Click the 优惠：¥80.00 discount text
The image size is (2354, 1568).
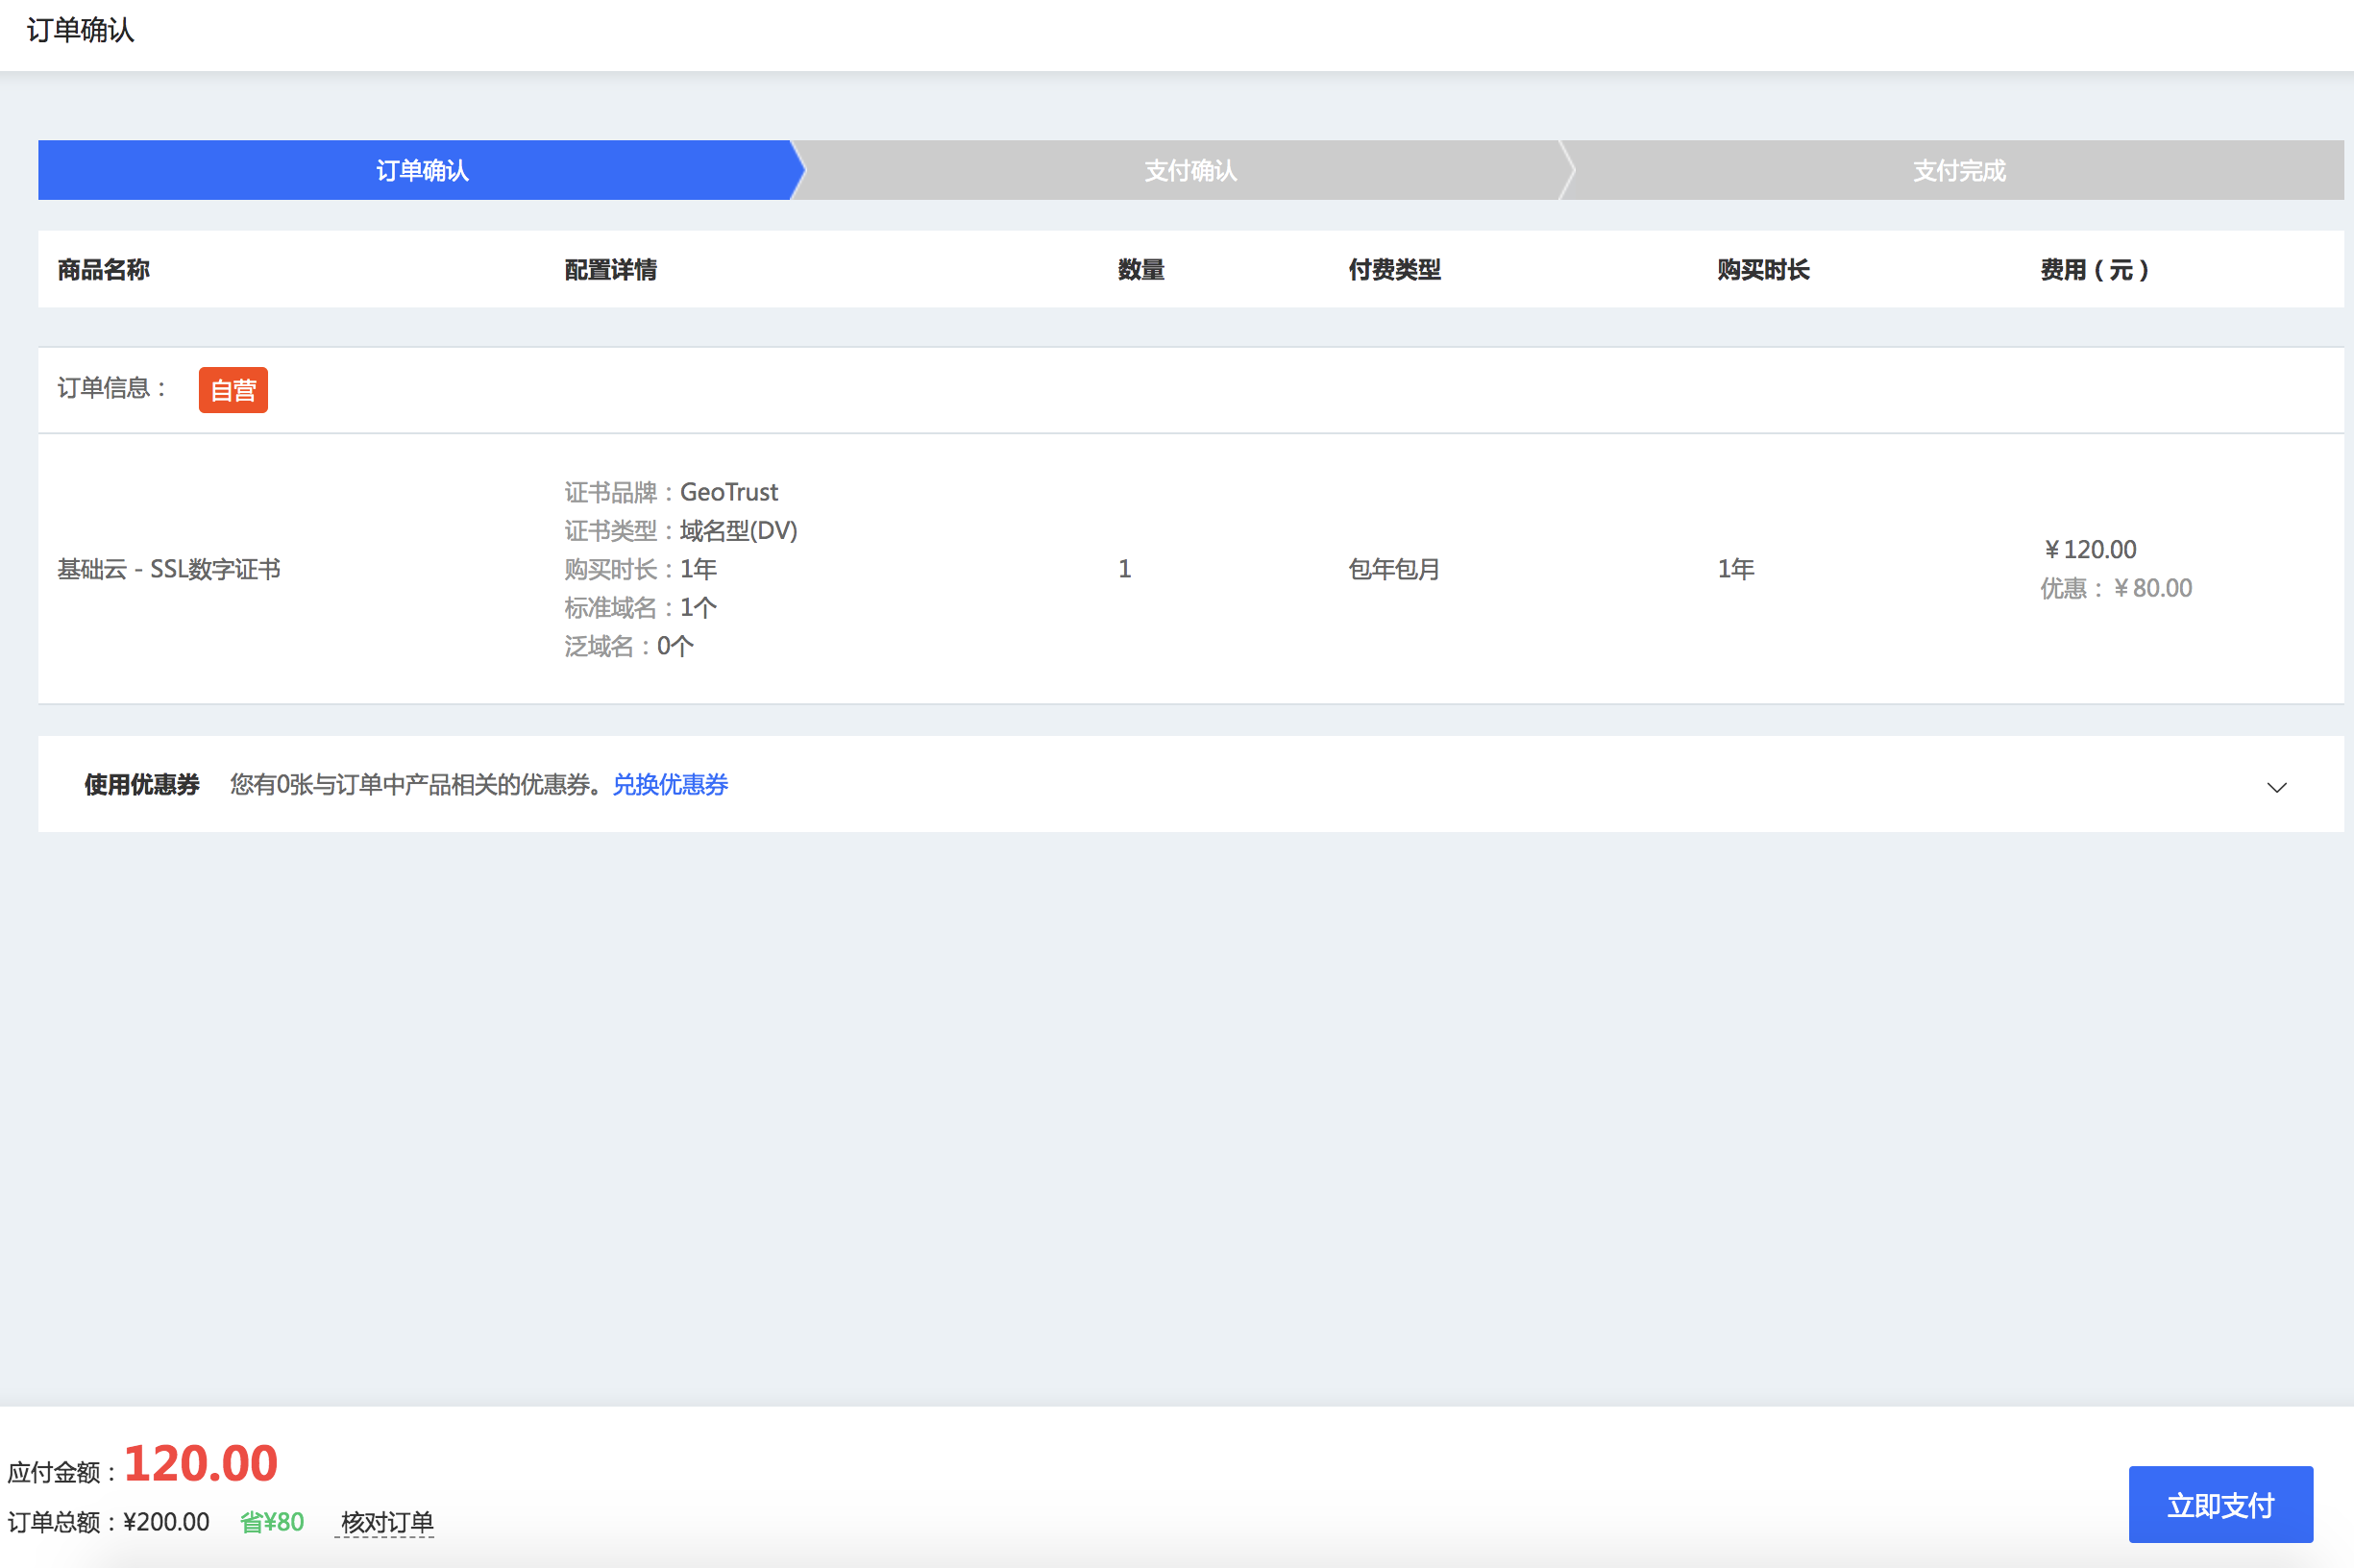tap(2116, 588)
